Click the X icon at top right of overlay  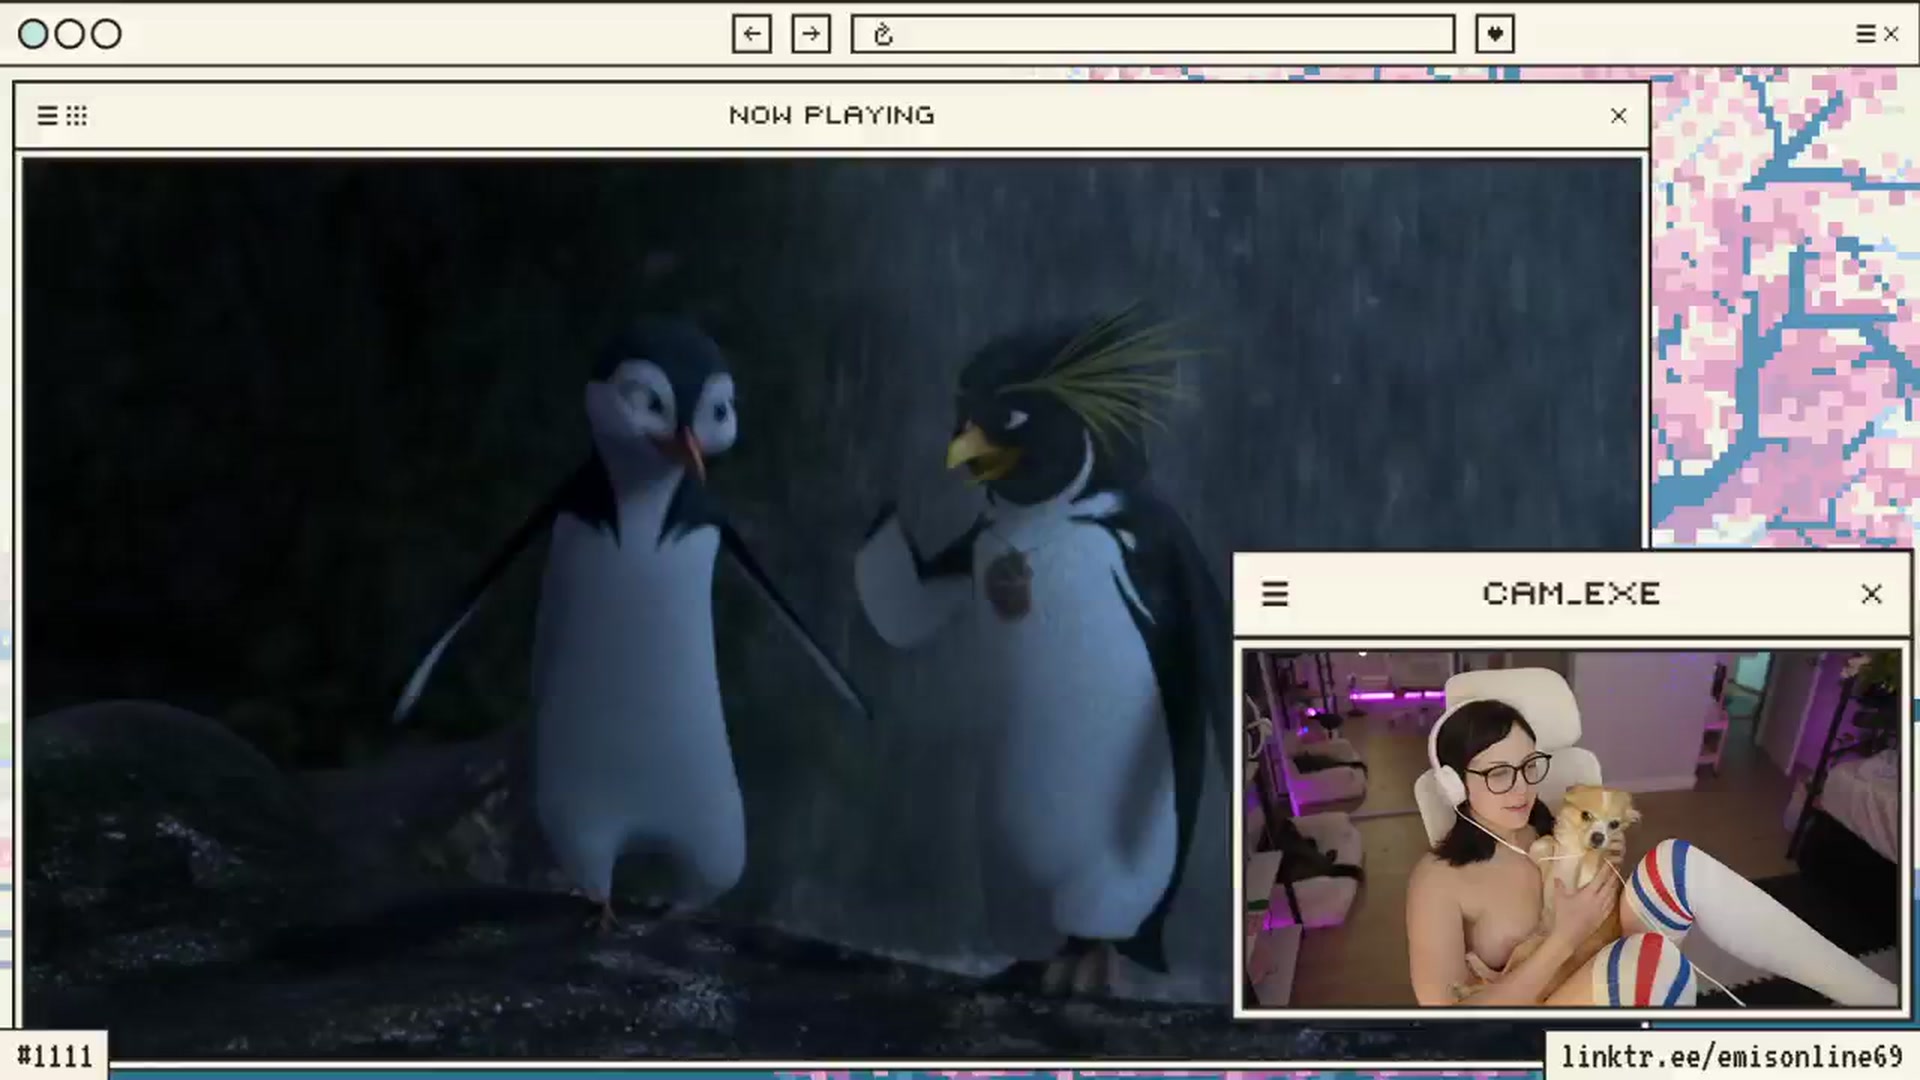coord(1891,34)
